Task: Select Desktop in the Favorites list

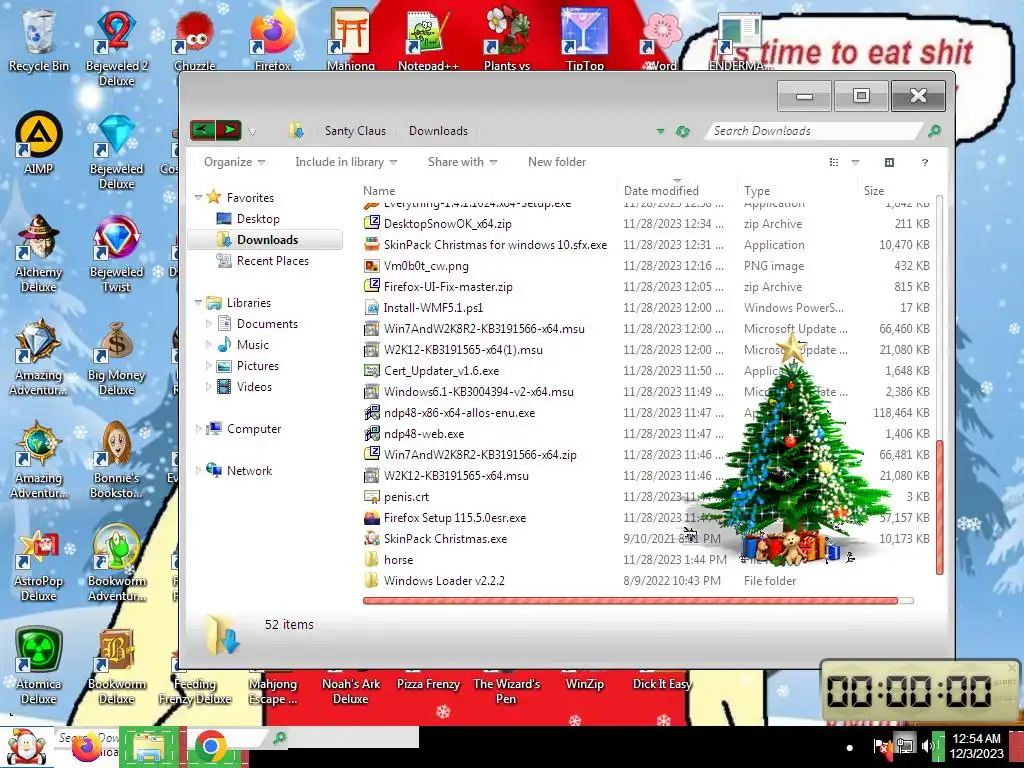Action: click(258, 219)
